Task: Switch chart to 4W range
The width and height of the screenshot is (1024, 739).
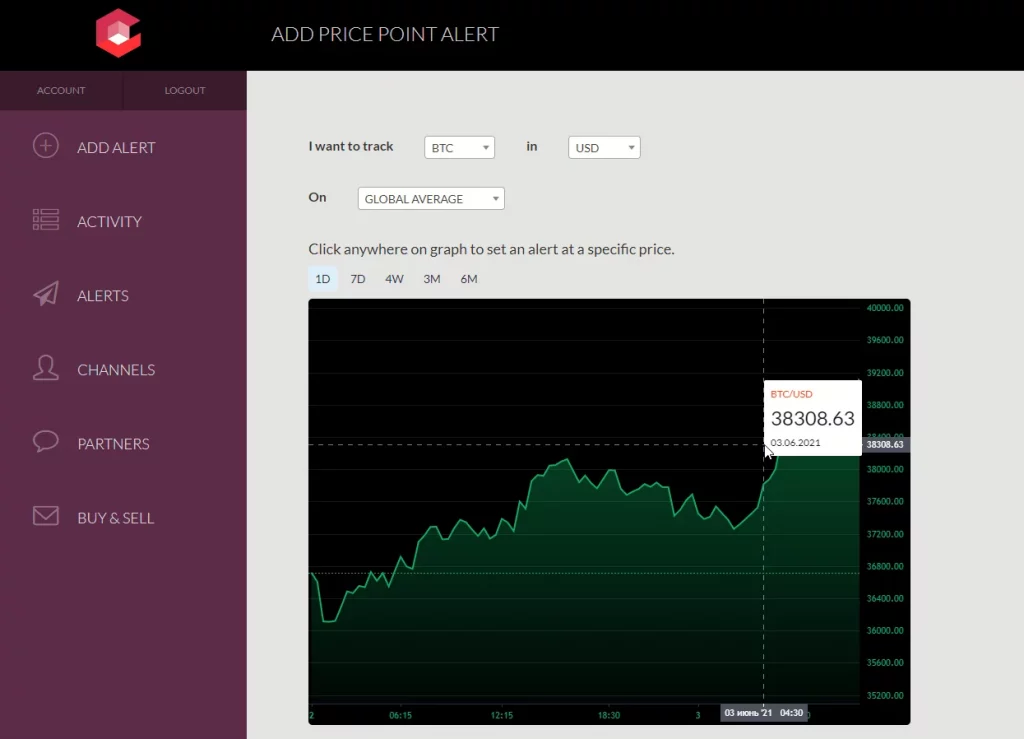Action: [394, 279]
